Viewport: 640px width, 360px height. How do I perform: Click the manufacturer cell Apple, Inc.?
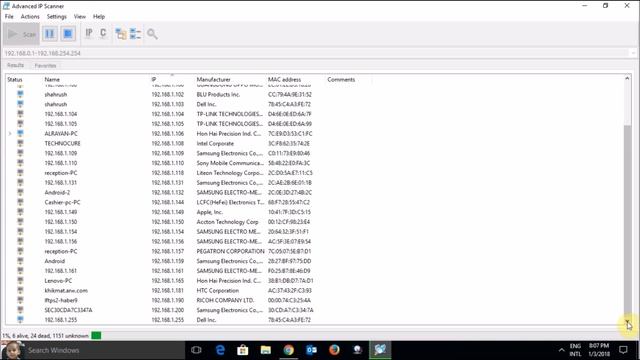click(x=210, y=212)
